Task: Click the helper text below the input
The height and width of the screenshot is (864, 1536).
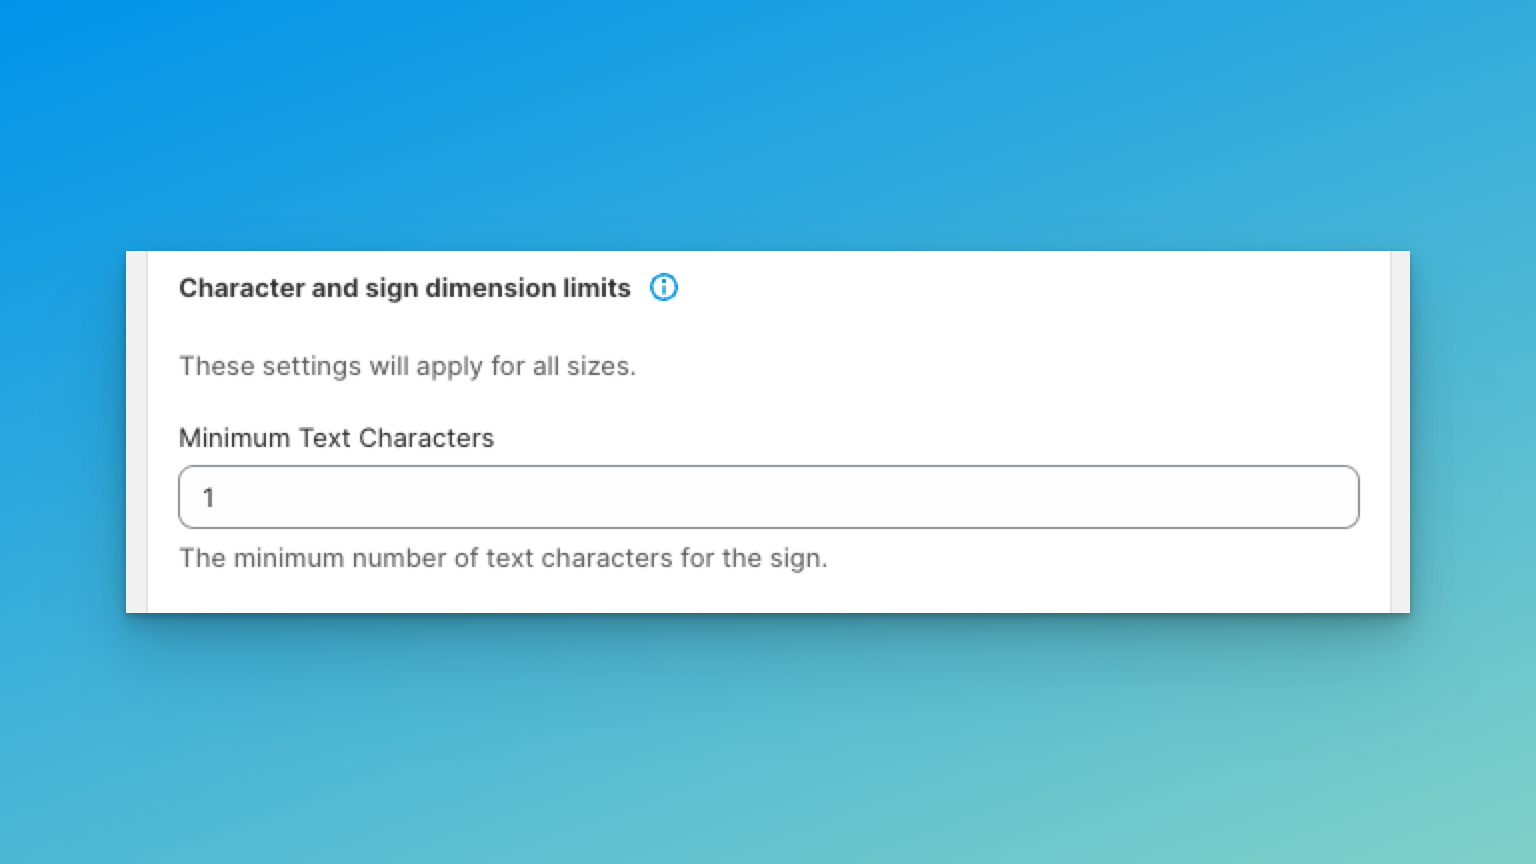Action: click(x=503, y=558)
